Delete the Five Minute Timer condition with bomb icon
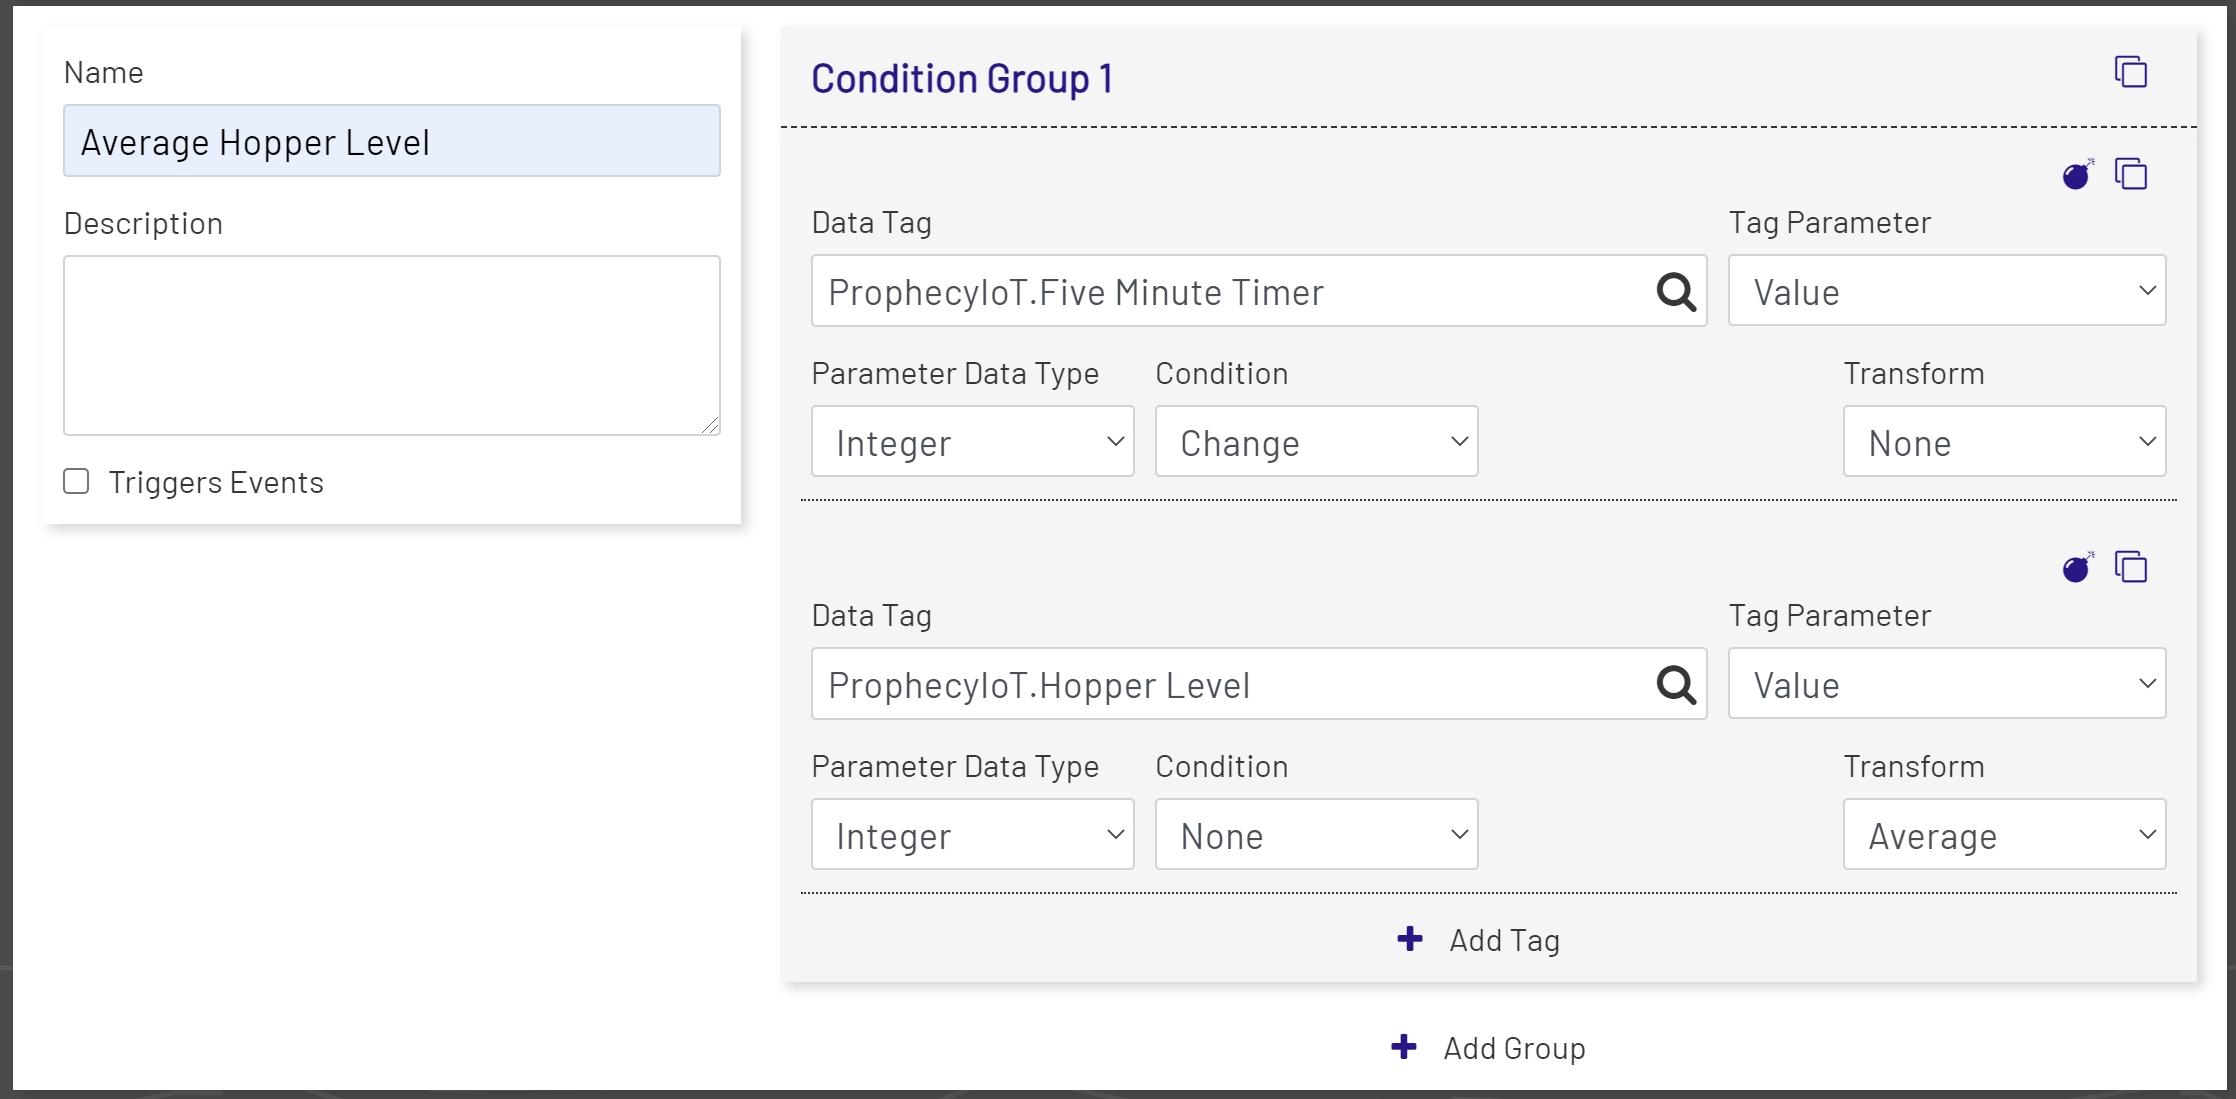 (x=2076, y=175)
